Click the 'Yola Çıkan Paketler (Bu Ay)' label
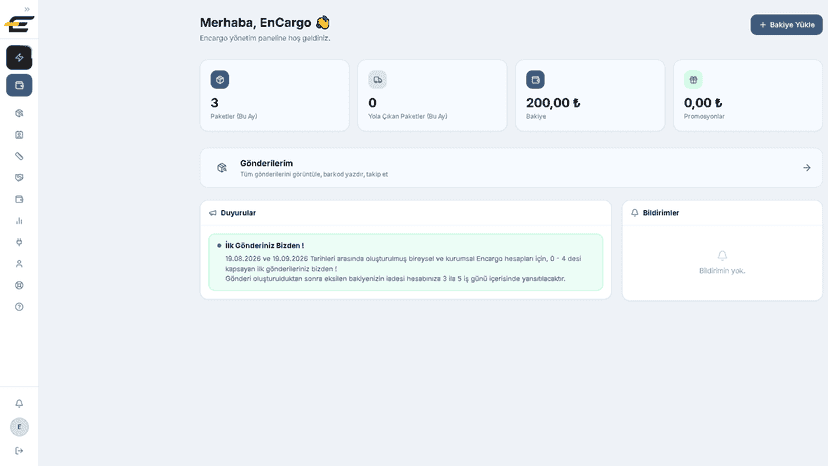This screenshot has height=466, width=828. [x=407, y=116]
